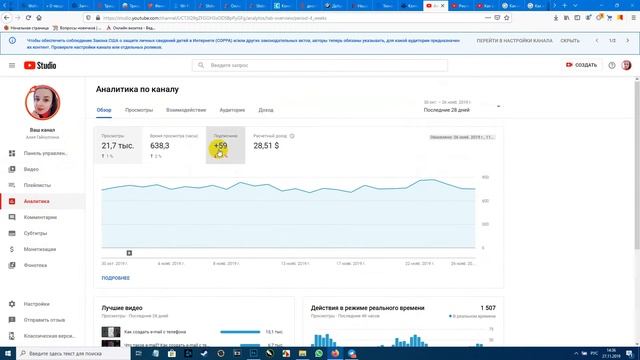Image resolution: width=640 pixels, height=360 pixels.
Task: Open the Последние 28 дней date range dropdown
Action: click(x=462, y=107)
